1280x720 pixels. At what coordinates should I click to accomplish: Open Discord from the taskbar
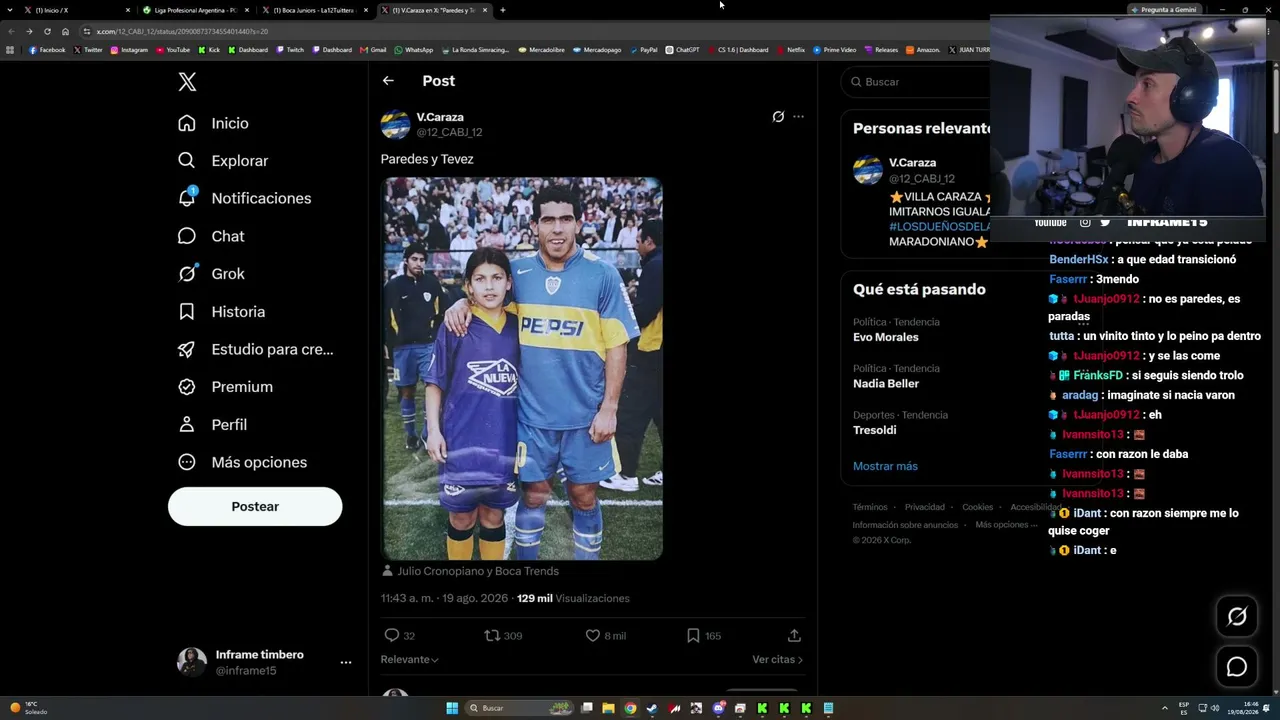click(x=718, y=708)
